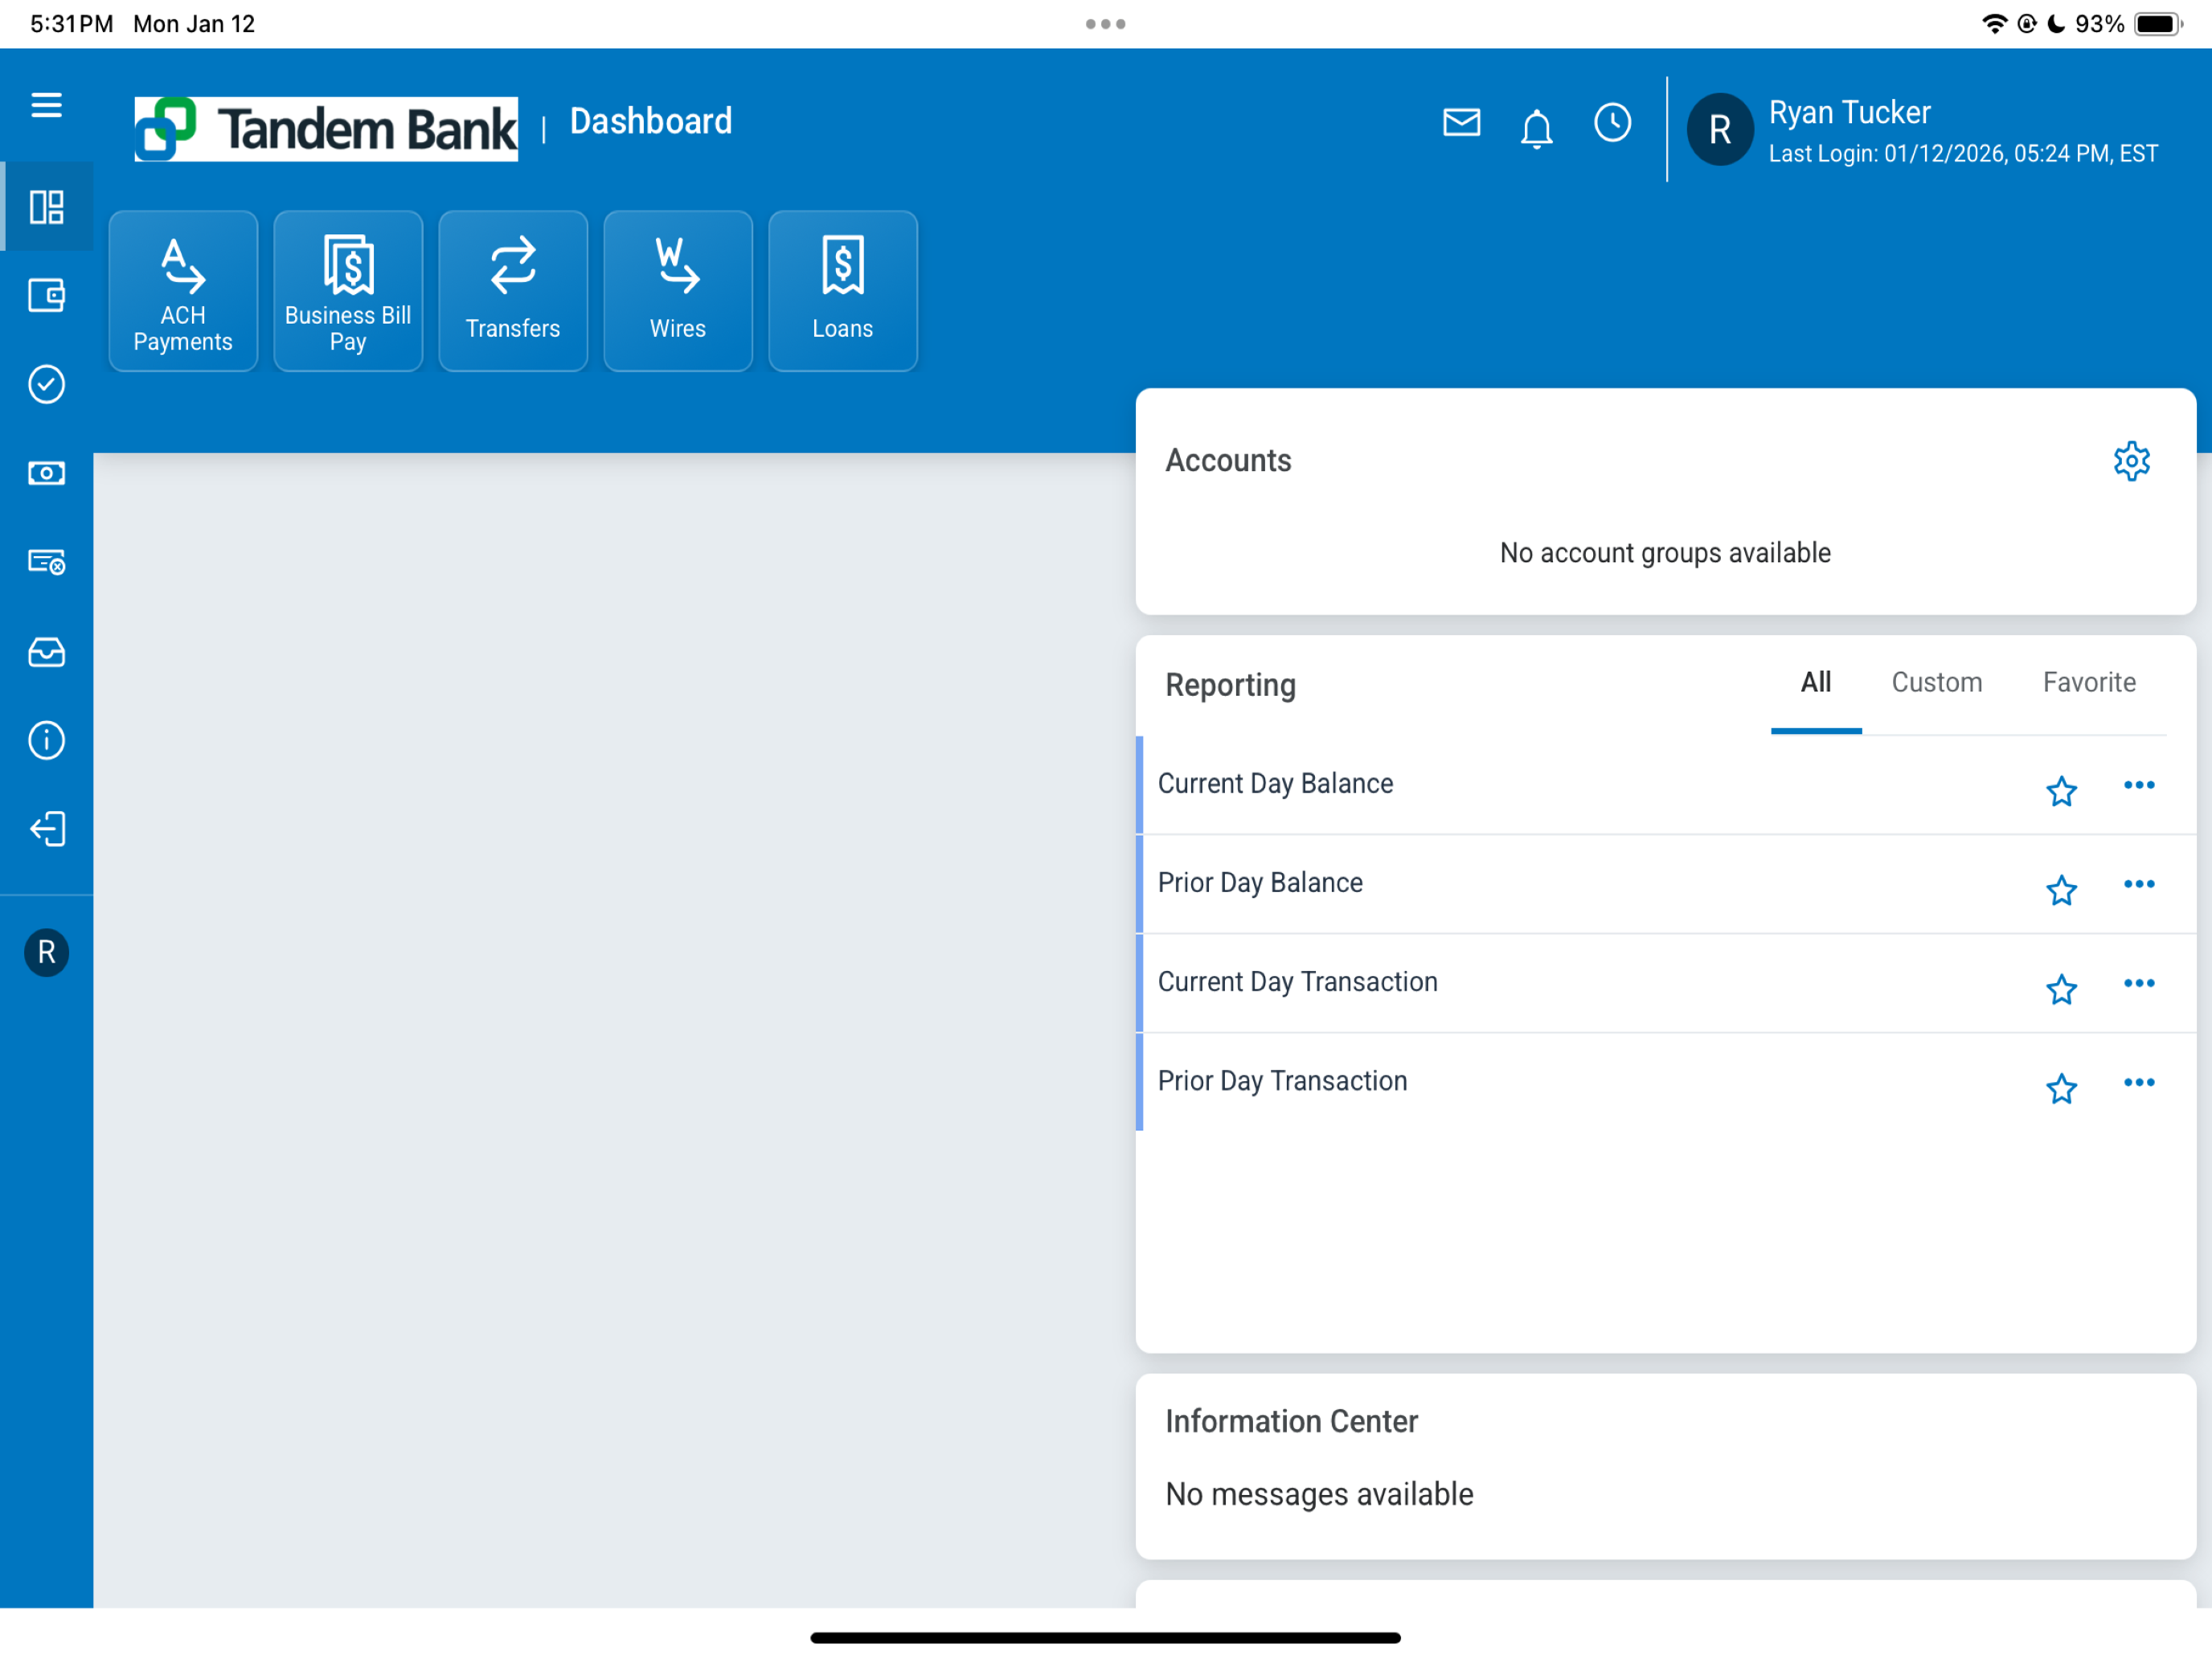Switch to the All reporting tab
Screen dimensions: 2212x1659
(1816, 684)
